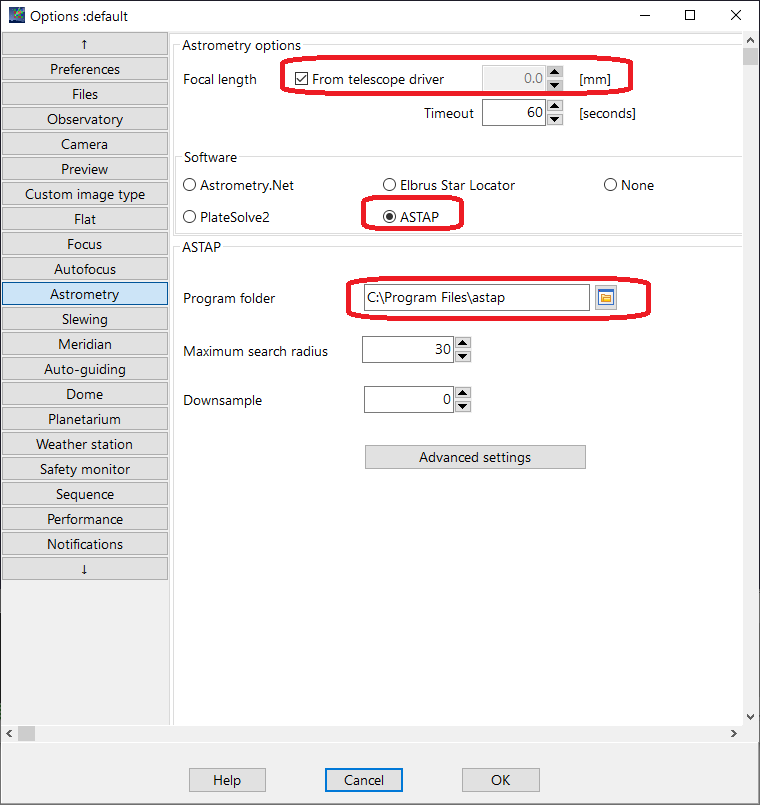Go to the Planetarium options
Screen dimensions: 760x805
click(85, 419)
